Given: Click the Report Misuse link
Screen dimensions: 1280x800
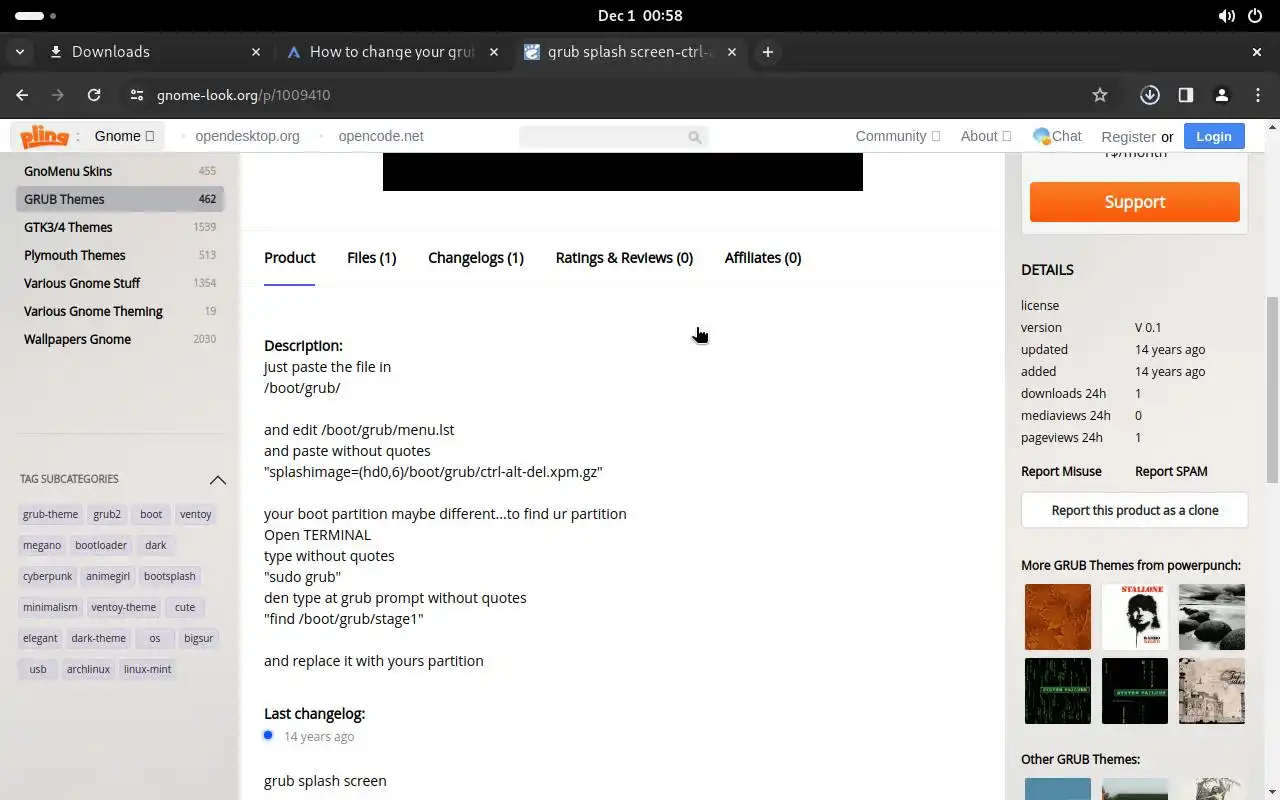Looking at the screenshot, I should (x=1061, y=471).
